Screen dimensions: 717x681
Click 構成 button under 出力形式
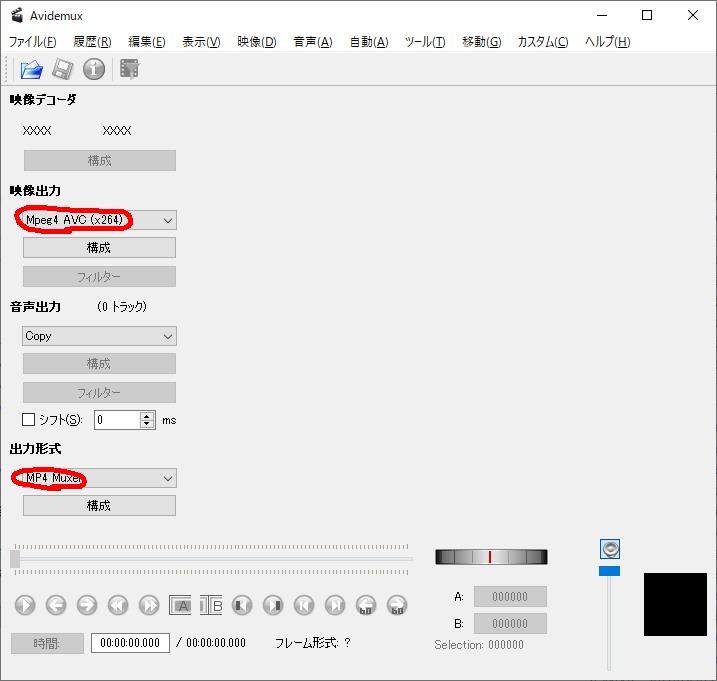pyautogui.click(x=99, y=506)
